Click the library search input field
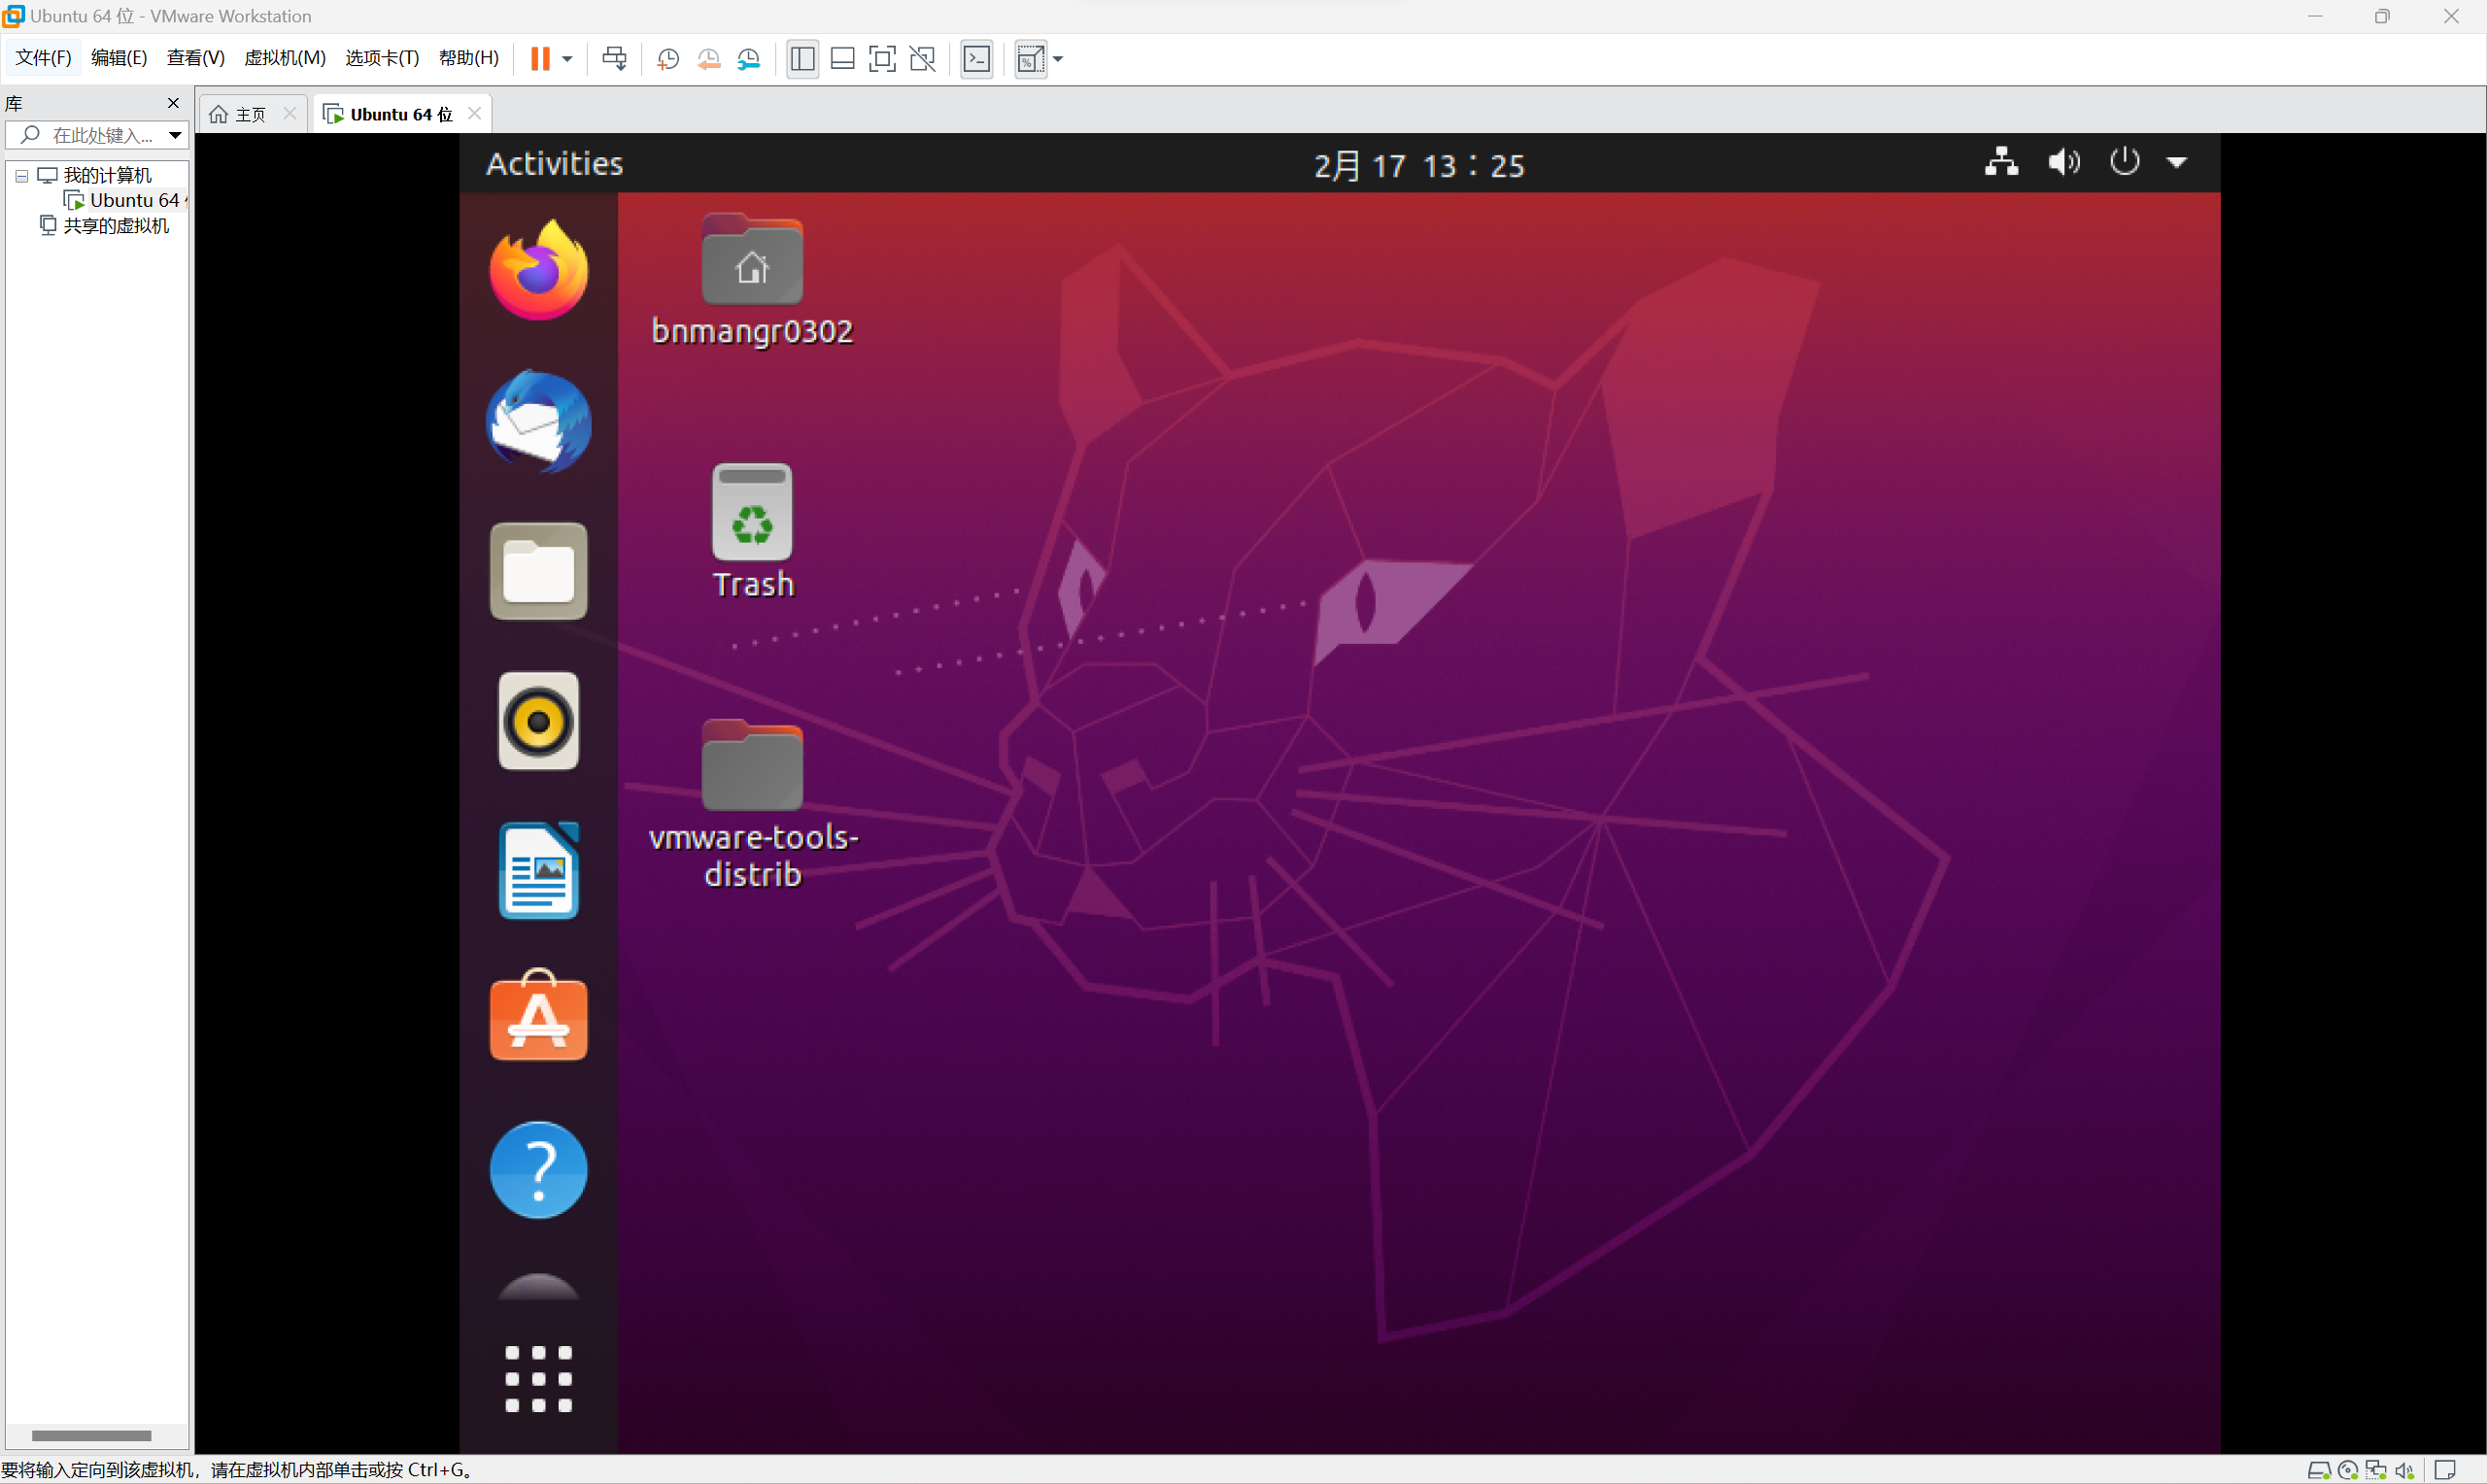The width and height of the screenshot is (2487, 1484). 102,135
